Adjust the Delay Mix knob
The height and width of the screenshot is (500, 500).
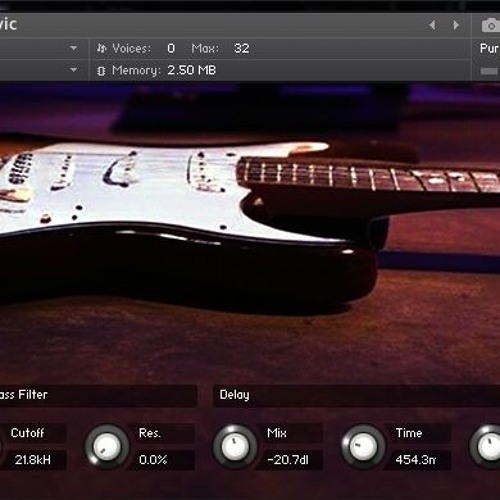click(235, 446)
